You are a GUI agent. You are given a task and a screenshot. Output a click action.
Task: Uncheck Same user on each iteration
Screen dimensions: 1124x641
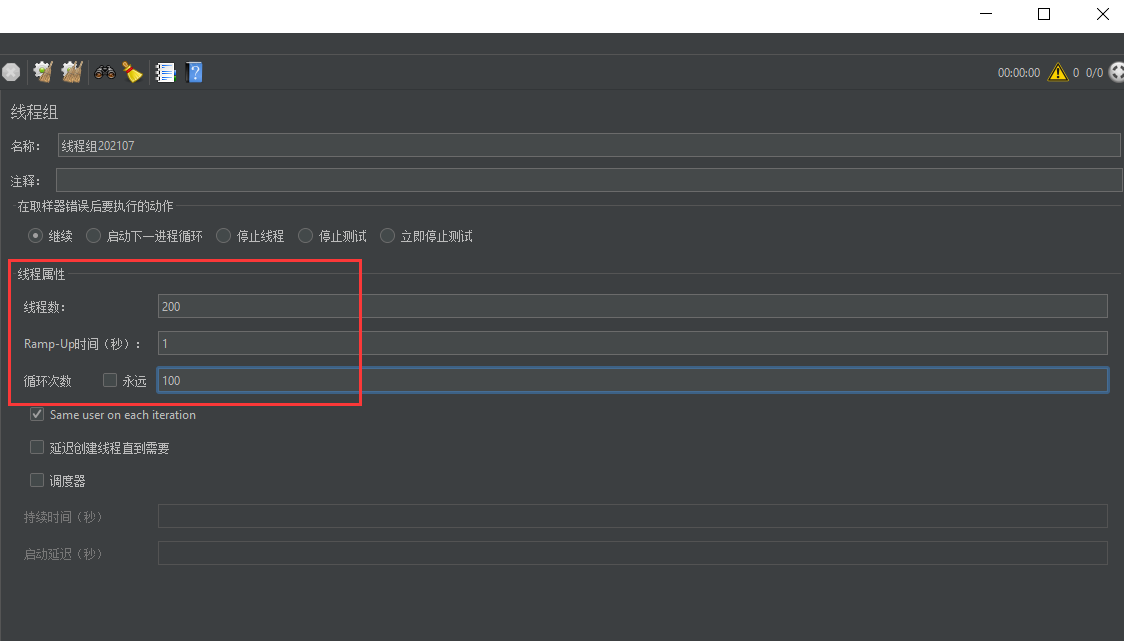37,414
